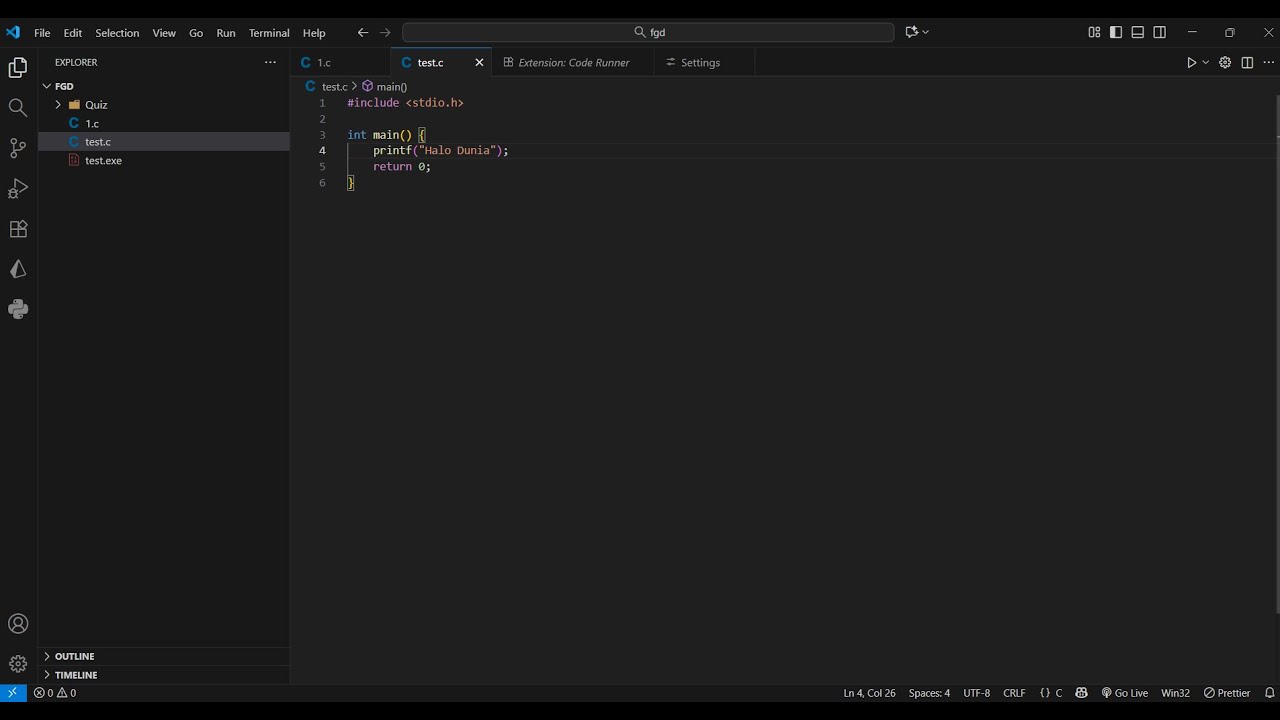This screenshot has width=1280, height=720.
Task: Open the View menu
Action: [x=164, y=33]
